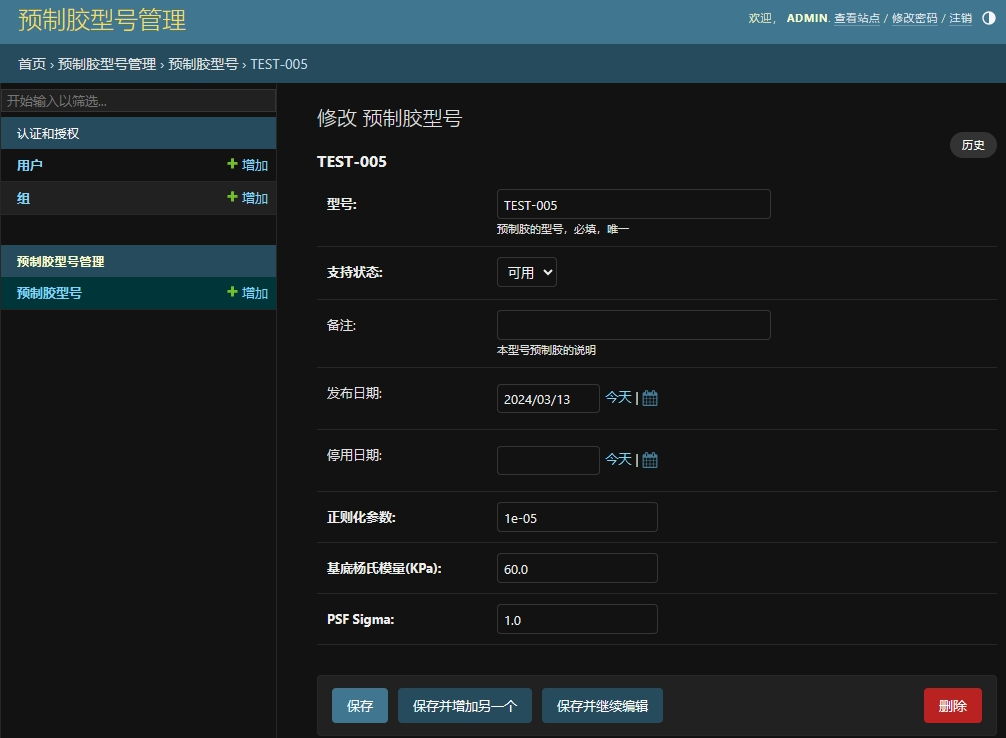Open 用户 in the sidebar
Viewport: 1006px width, 738px height.
point(30,165)
